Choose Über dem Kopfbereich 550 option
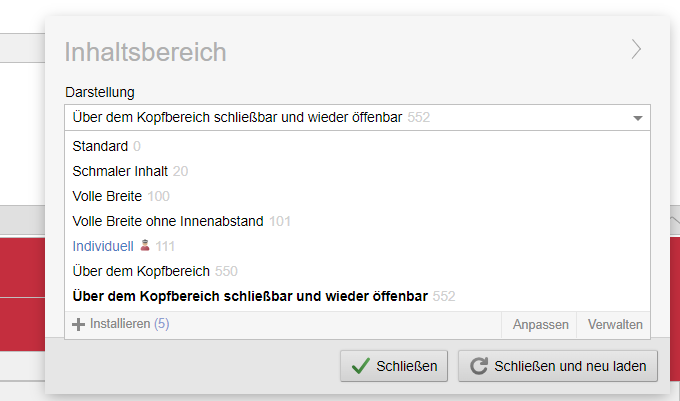 154,271
